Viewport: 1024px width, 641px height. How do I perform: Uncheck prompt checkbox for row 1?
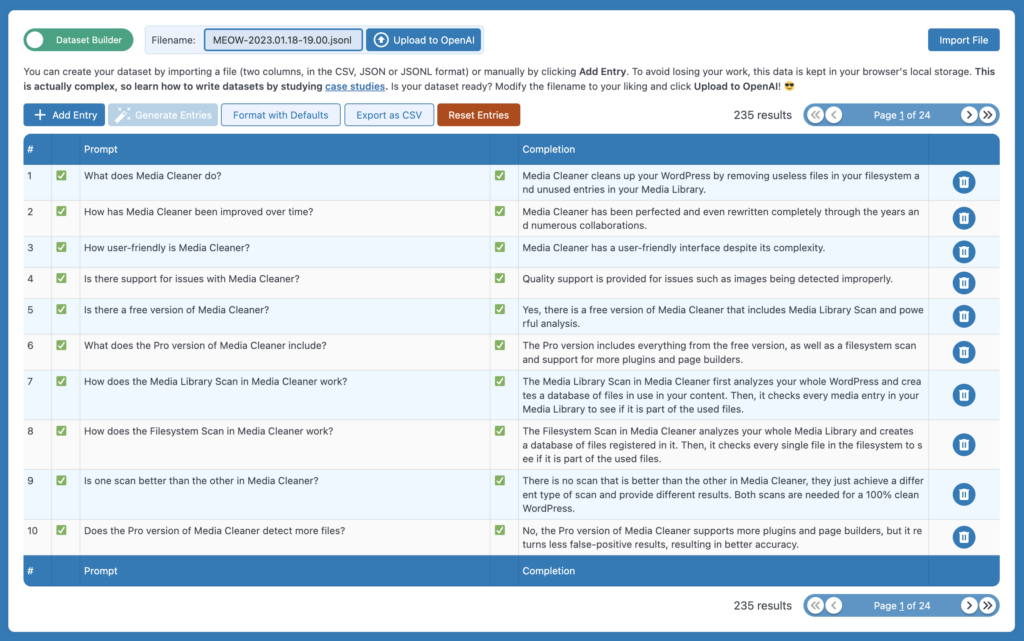click(61, 176)
